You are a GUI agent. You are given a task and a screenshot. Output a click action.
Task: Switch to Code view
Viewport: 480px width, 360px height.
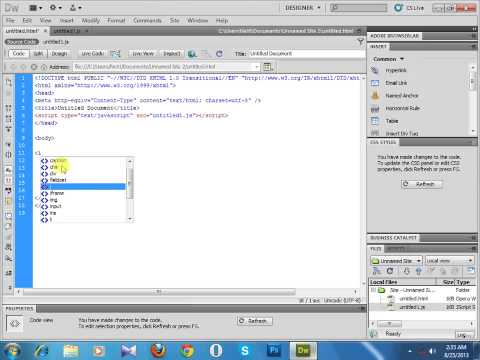click(x=18, y=54)
